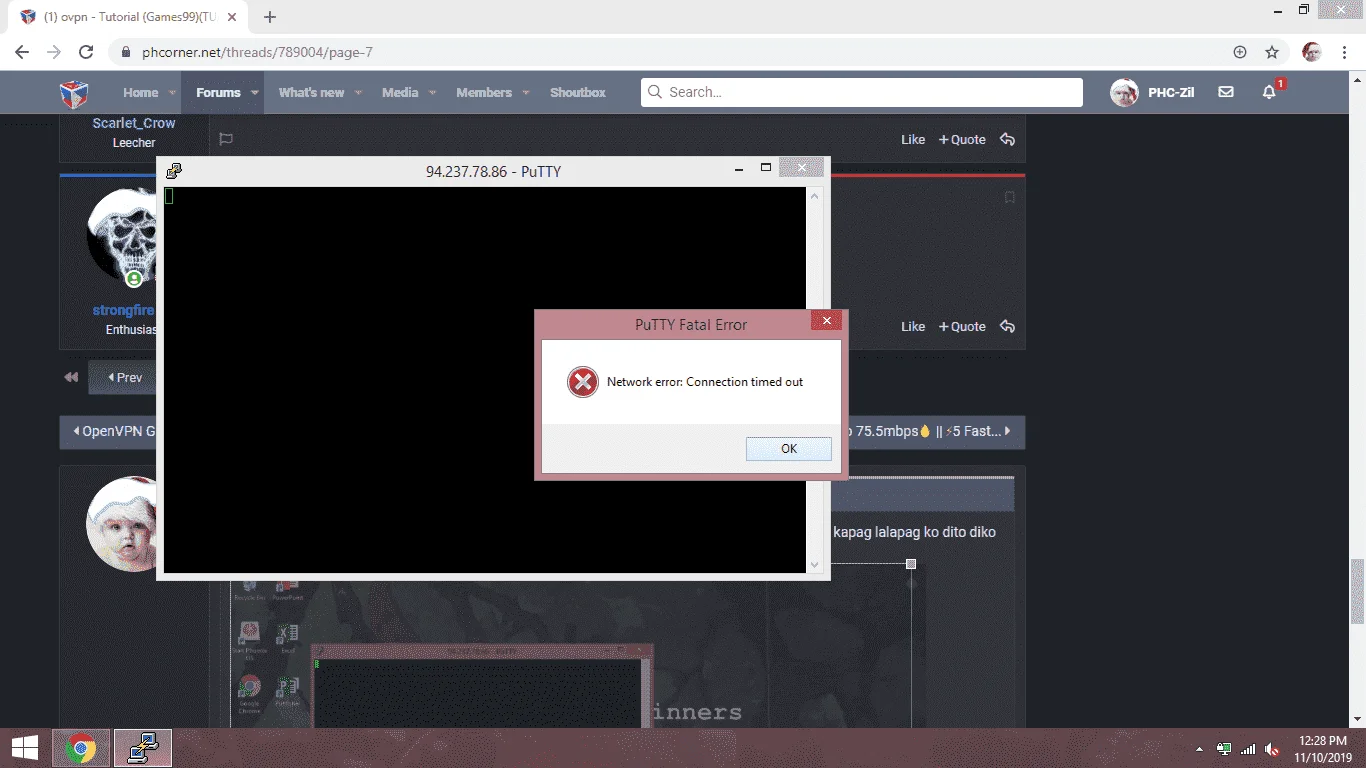1366x768 pixels.
Task: Expand the Home dropdown arrow
Action: pyautogui.click(x=171, y=92)
